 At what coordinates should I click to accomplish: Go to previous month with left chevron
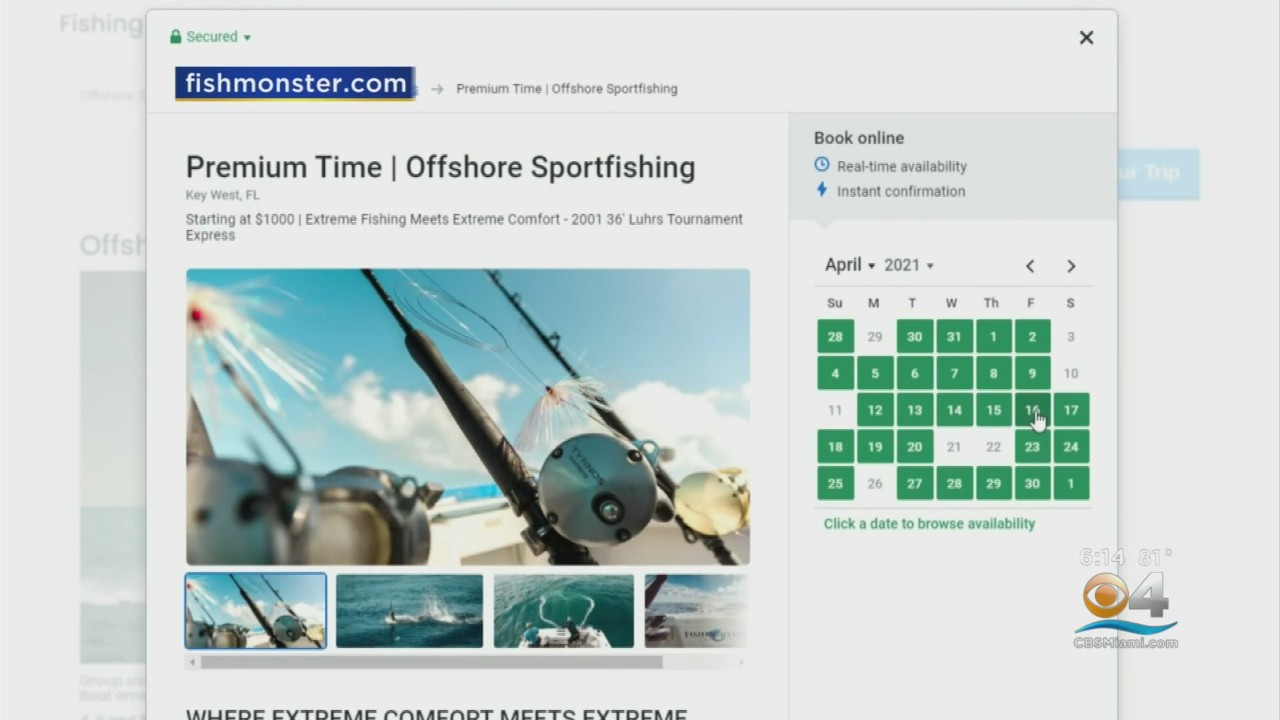[1030, 266]
